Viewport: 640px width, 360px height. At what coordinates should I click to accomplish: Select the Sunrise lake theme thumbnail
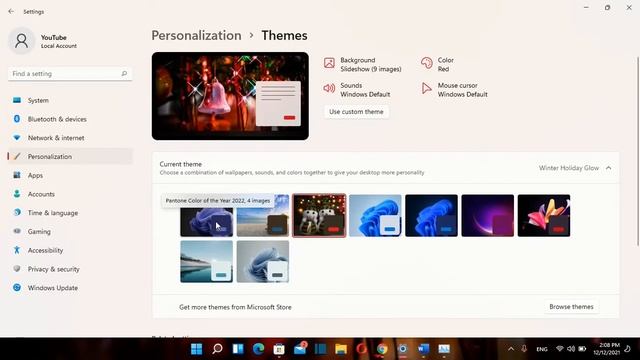tap(207, 261)
